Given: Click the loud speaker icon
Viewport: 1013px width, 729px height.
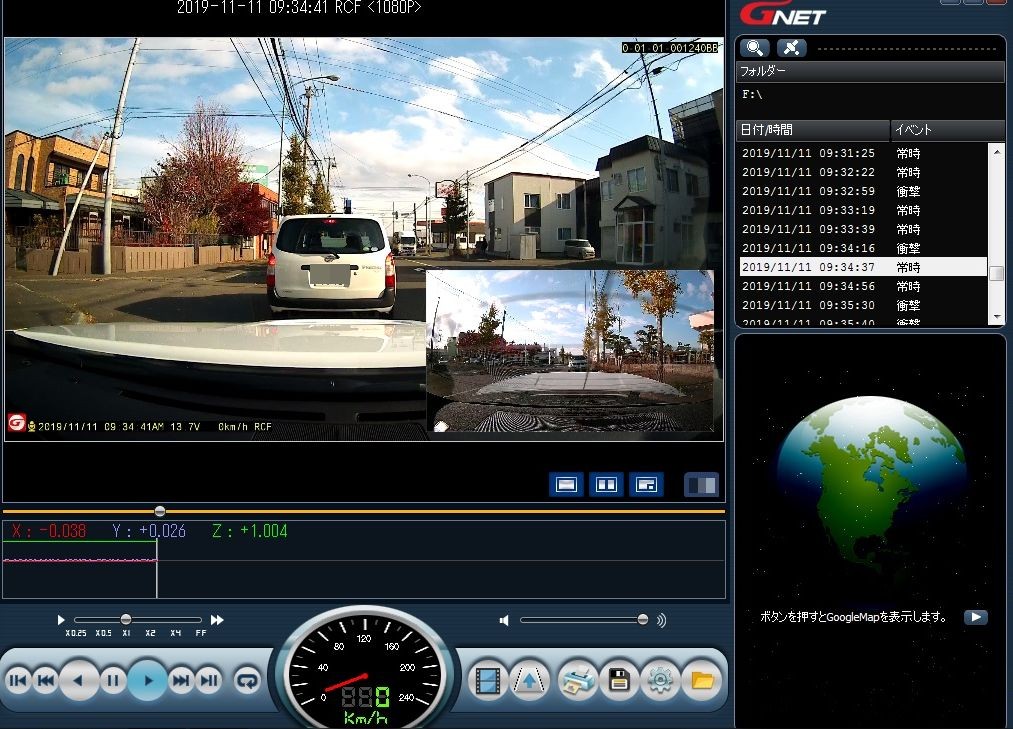Looking at the screenshot, I should (x=661, y=620).
